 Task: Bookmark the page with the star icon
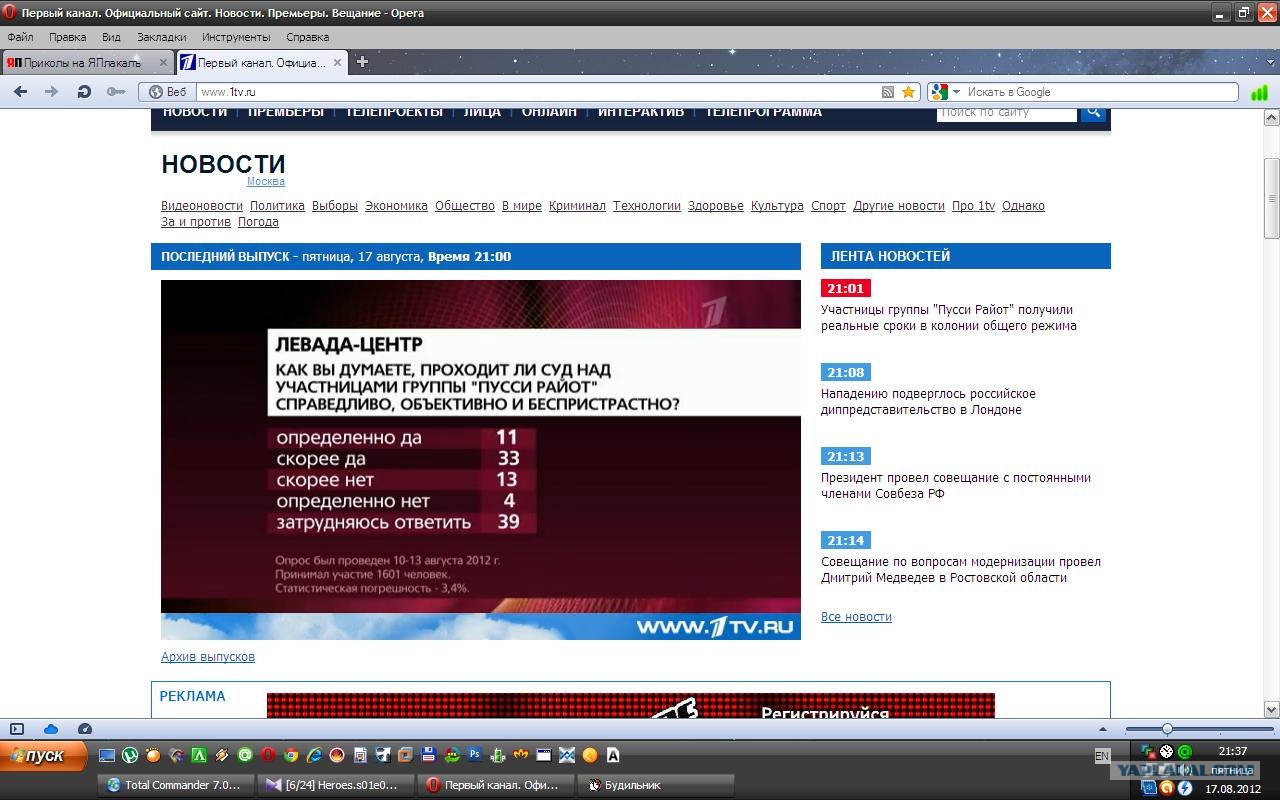coord(908,92)
